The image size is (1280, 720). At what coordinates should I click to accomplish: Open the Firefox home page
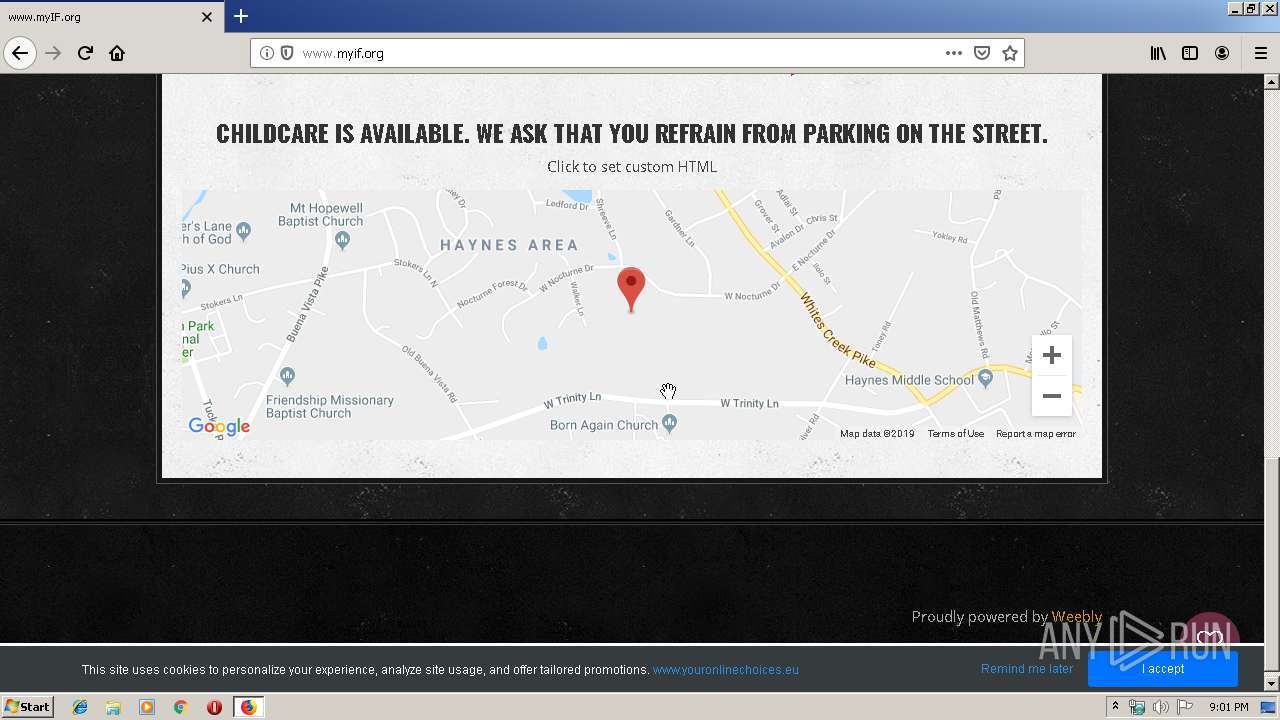coord(117,53)
